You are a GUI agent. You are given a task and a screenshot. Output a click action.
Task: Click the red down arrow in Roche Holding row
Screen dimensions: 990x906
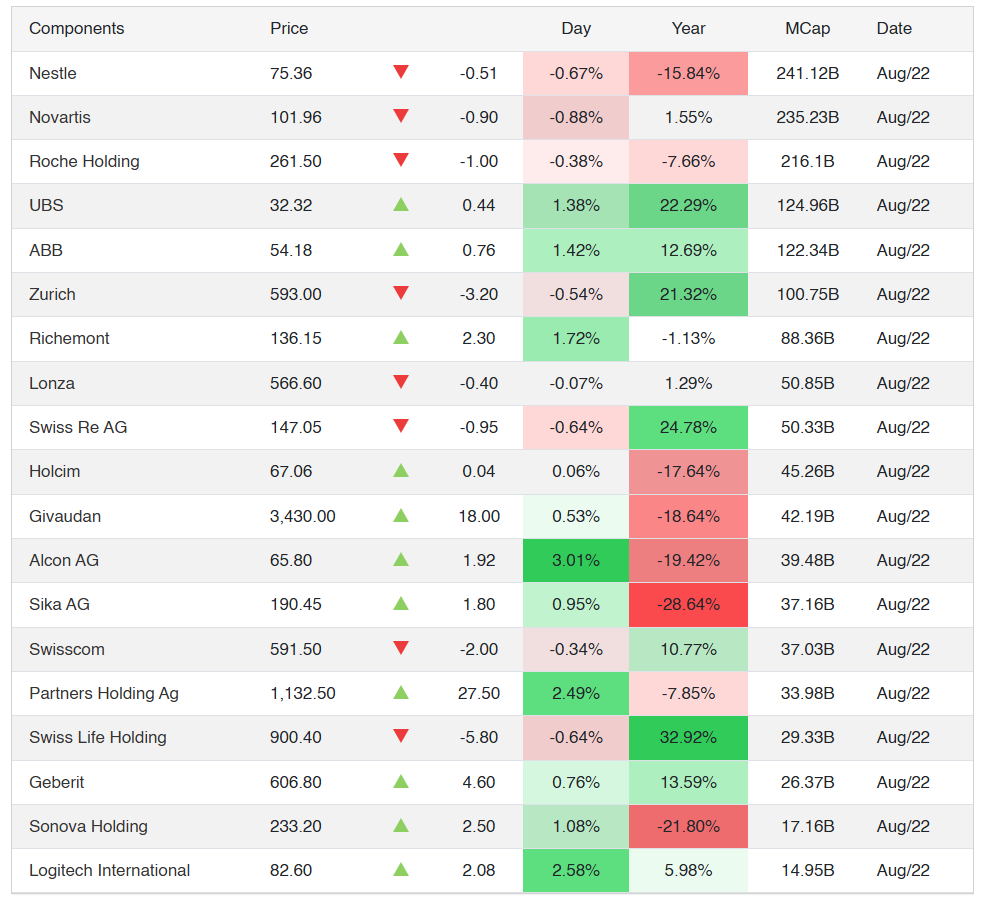401,160
